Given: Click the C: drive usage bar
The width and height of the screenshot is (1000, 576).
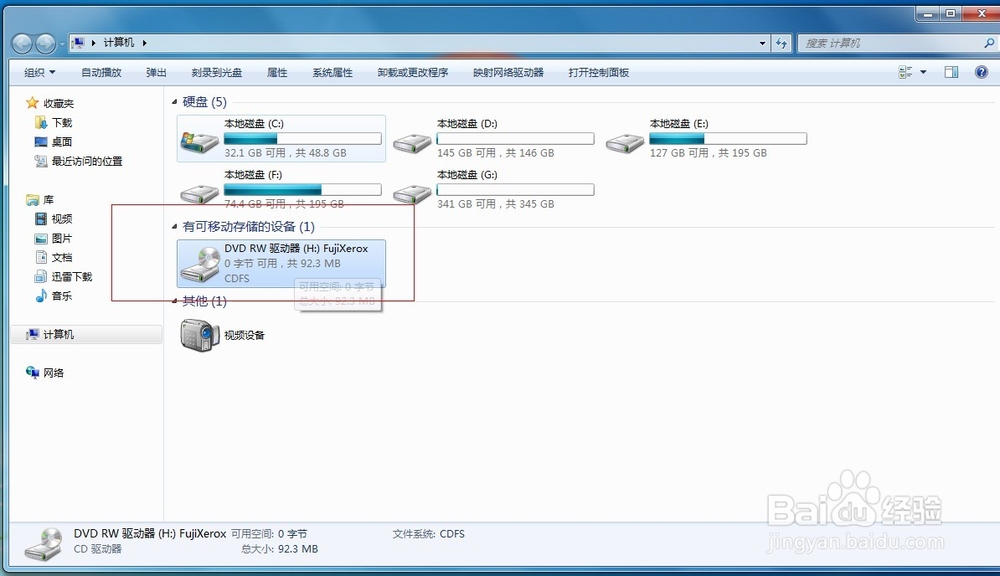Looking at the screenshot, I should [303, 138].
